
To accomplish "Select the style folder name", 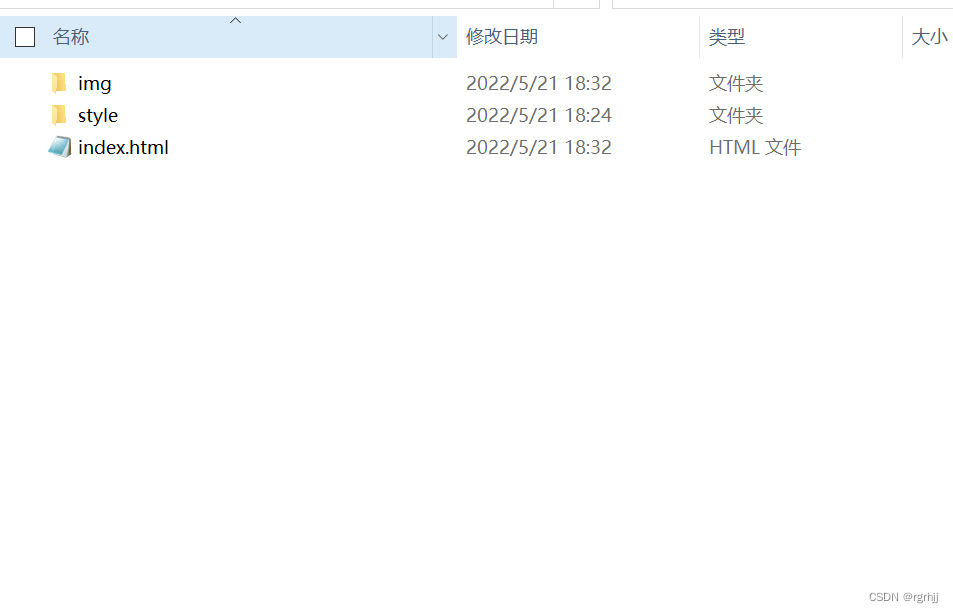I will coord(98,115).
